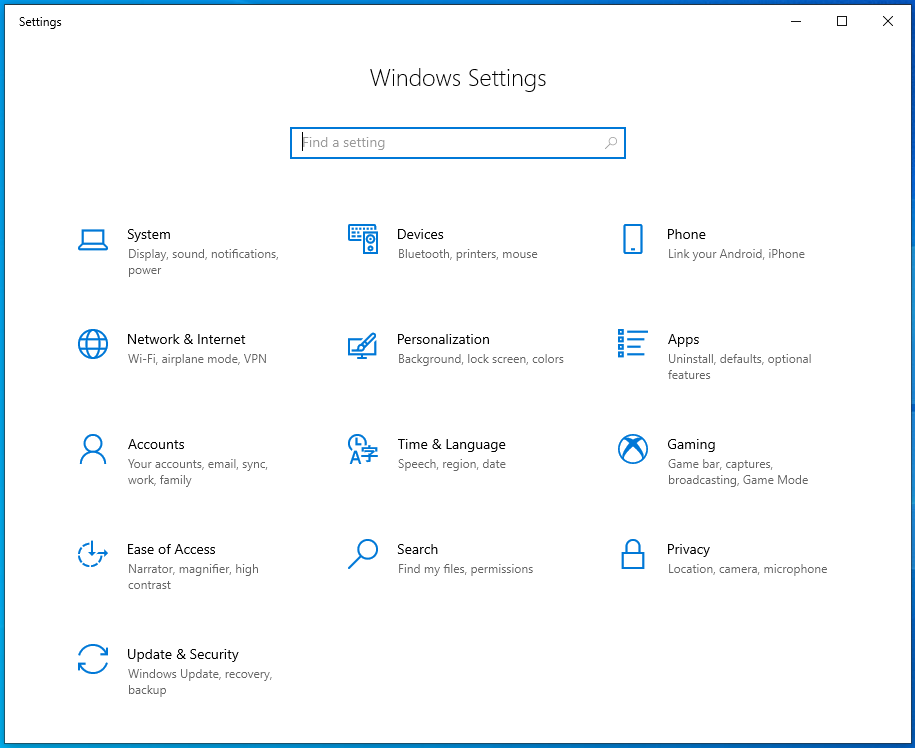Maximize the Settings window

coord(841,22)
